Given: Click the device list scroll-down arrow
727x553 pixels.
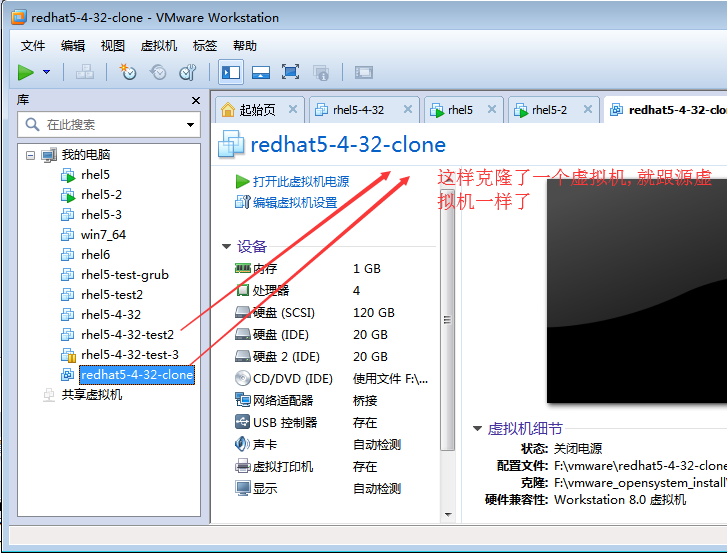Looking at the screenshot, I should [448, 514].
